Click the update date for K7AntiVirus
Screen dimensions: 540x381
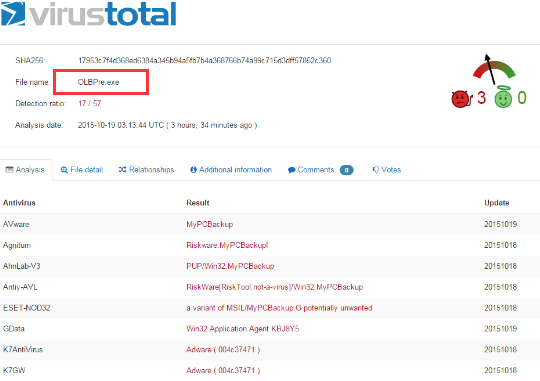[500, 350]
